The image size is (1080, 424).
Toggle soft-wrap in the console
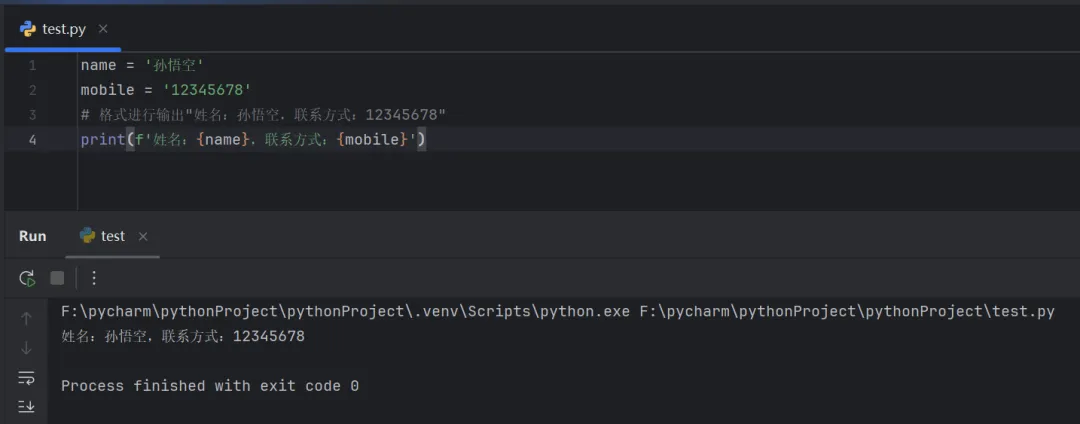27,378
